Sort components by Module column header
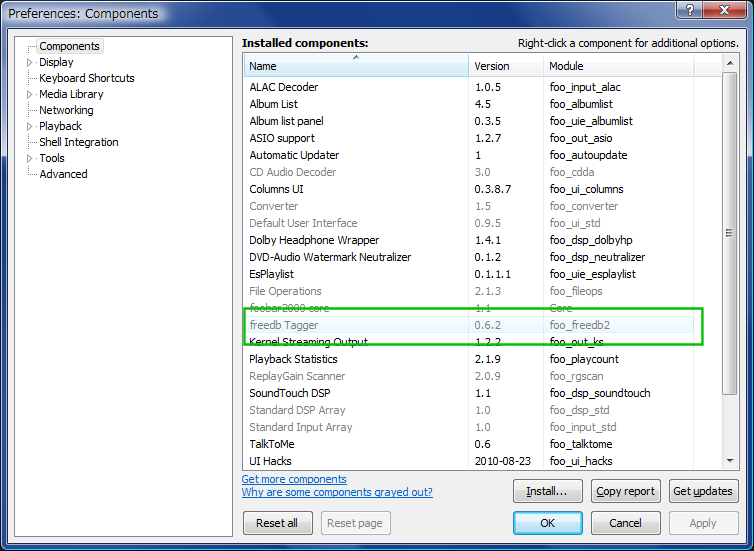The height and width of the screenshot is (551, 754). tap(618, 66)
